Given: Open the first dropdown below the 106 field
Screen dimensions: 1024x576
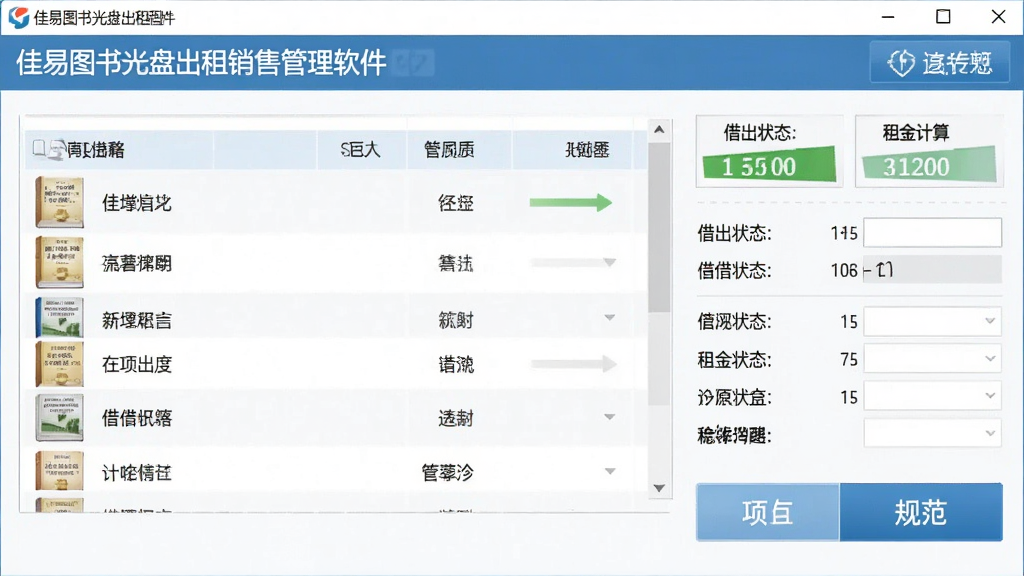Looking at the screenshot, I should pos(932,321).
